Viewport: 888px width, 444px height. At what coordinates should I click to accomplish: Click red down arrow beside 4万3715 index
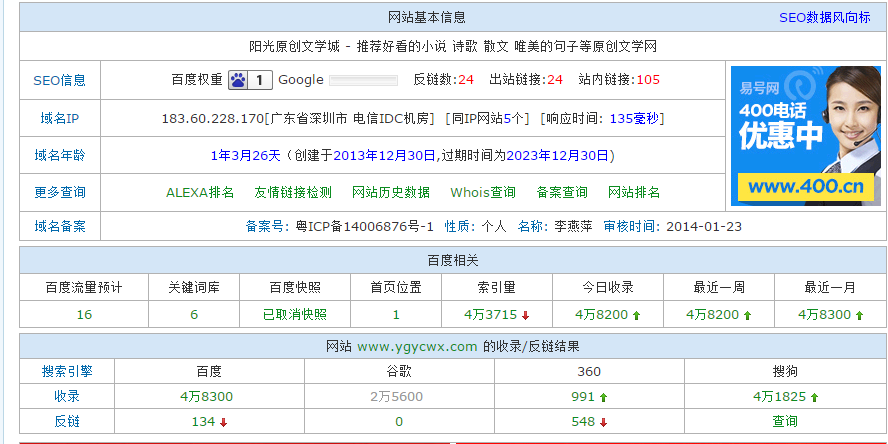coord(525,315)
